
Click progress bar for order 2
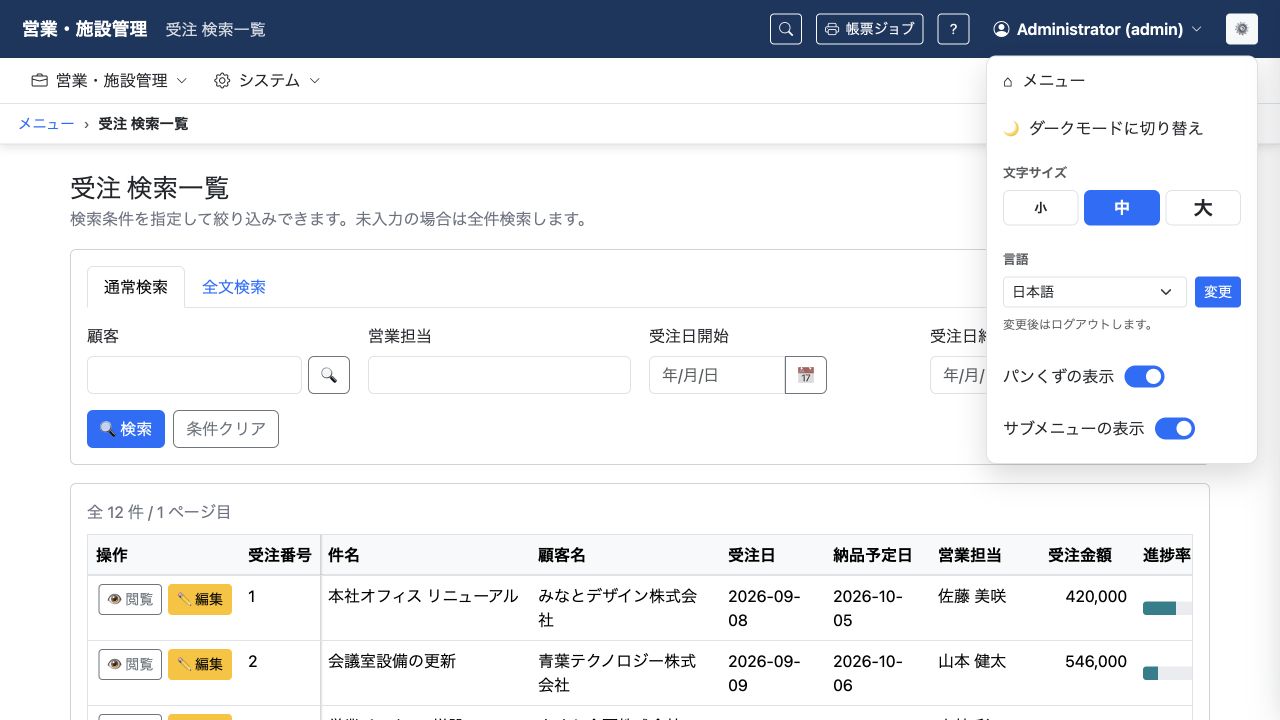point(1167,673)
